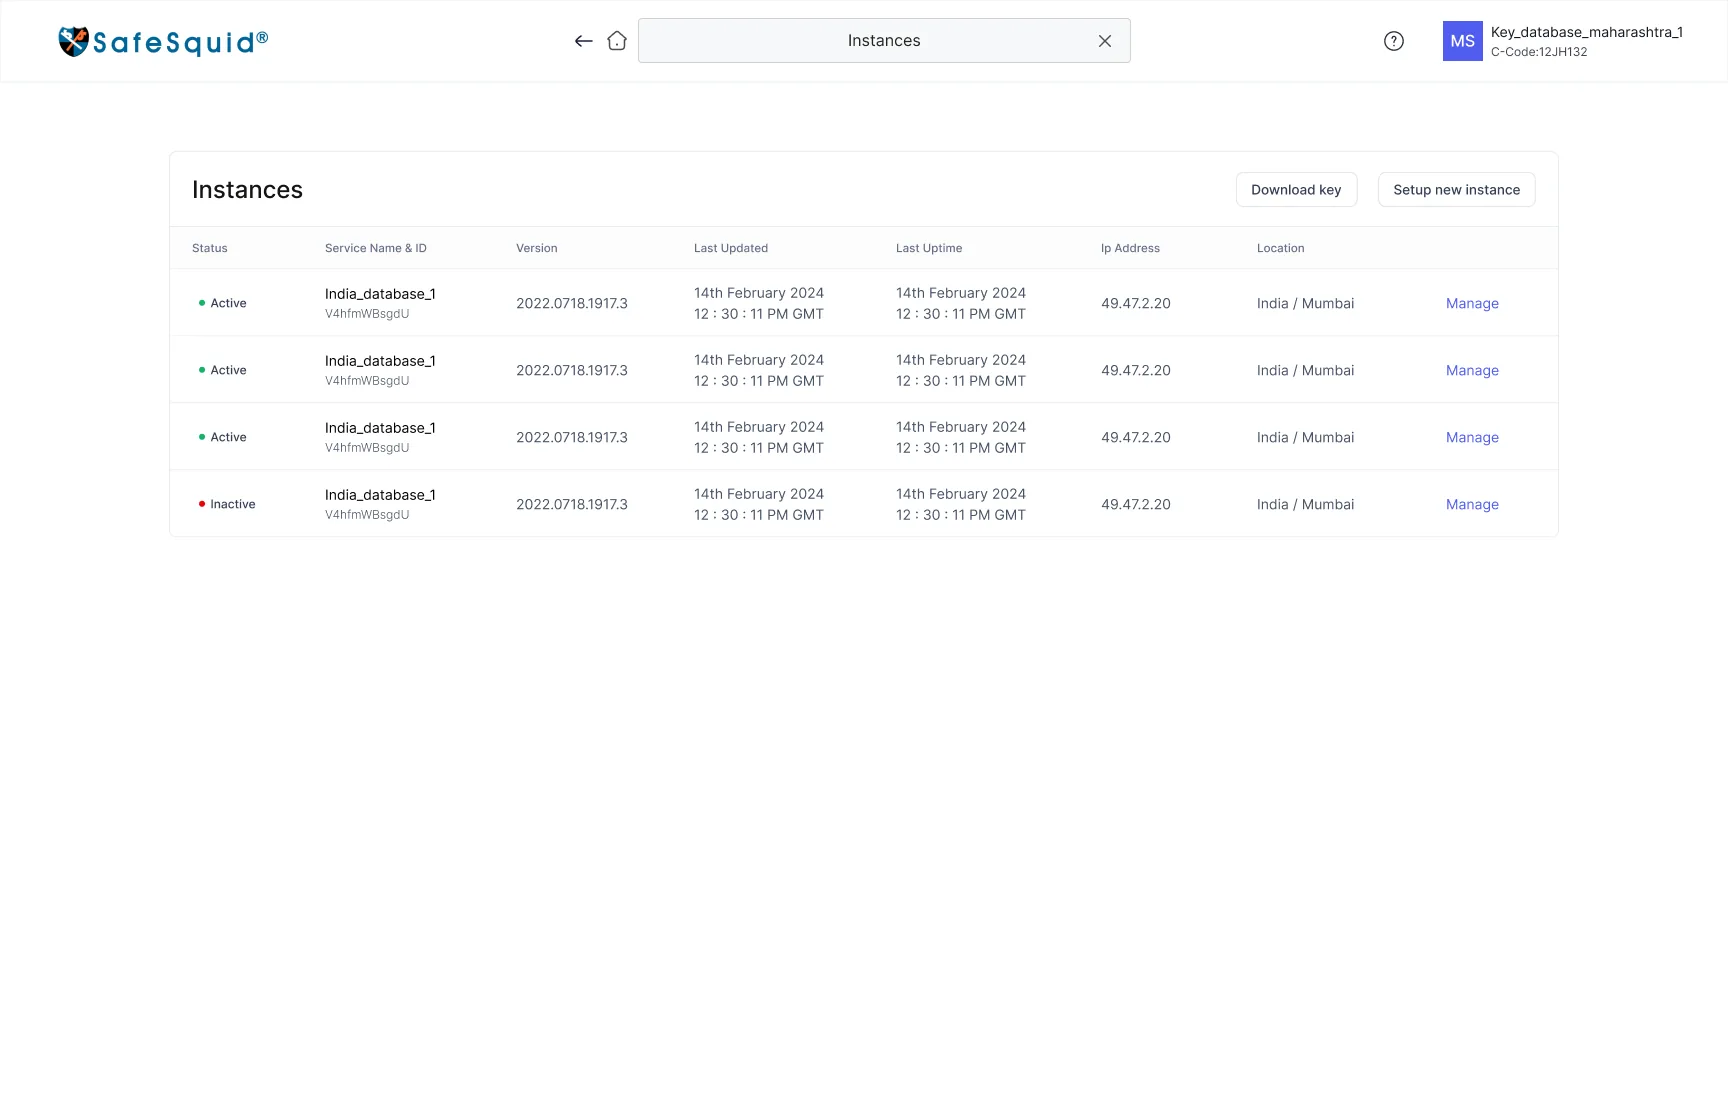Screen dimensions: 1728x1117
Task: Click the back arrow icon
Action: (x=584, y=41)
